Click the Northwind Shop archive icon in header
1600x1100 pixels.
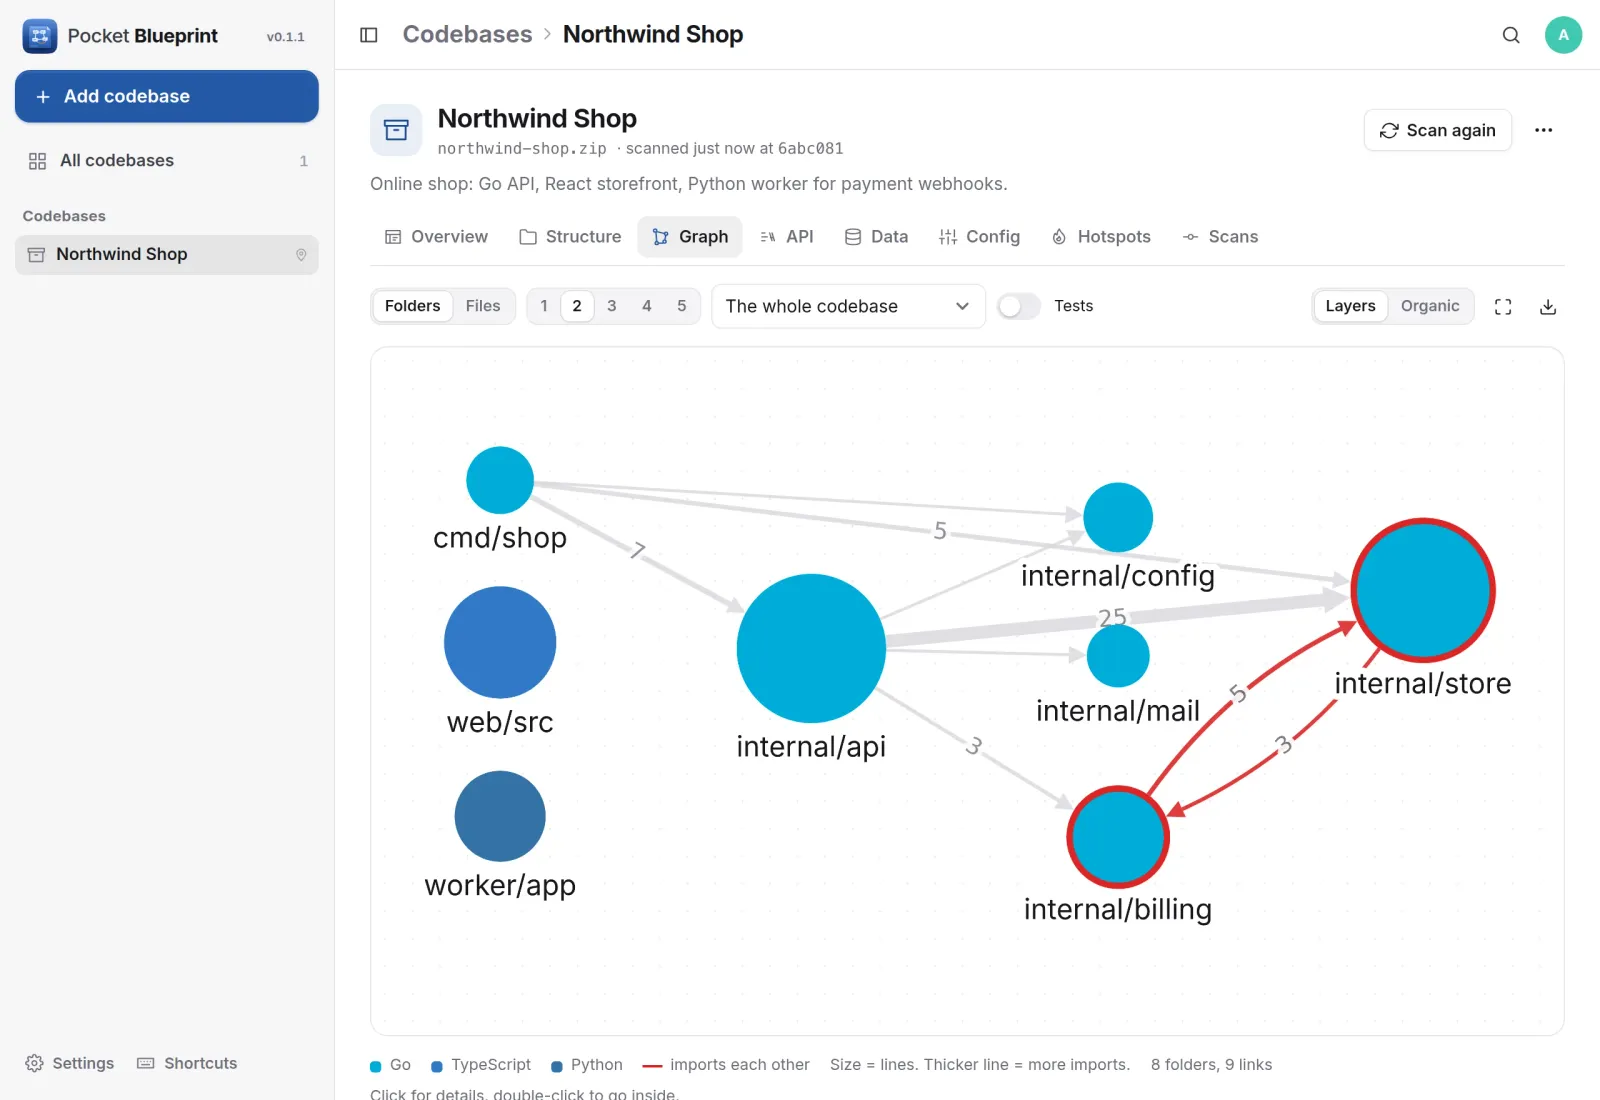click(x=396, y=130)
